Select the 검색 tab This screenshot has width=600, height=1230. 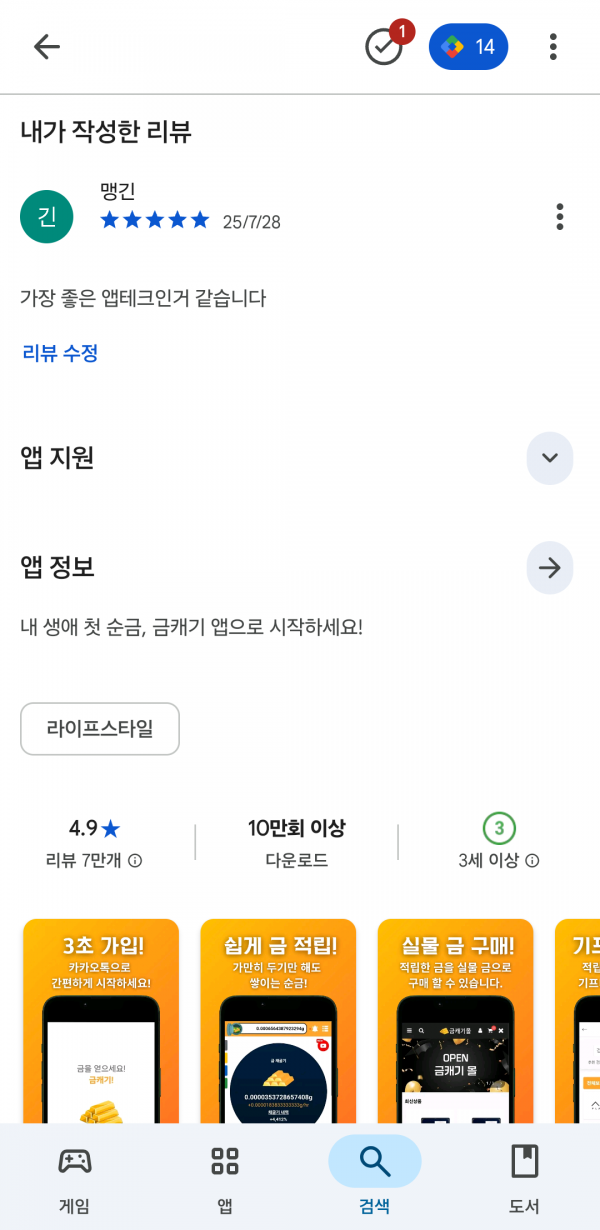click(x=375, y=1178)
